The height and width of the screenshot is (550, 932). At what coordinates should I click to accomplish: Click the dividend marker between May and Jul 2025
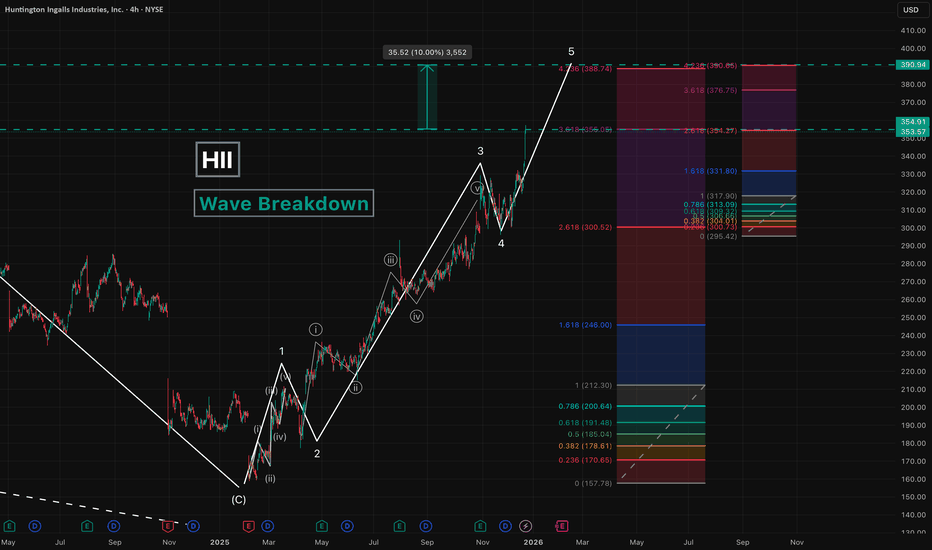347,526
